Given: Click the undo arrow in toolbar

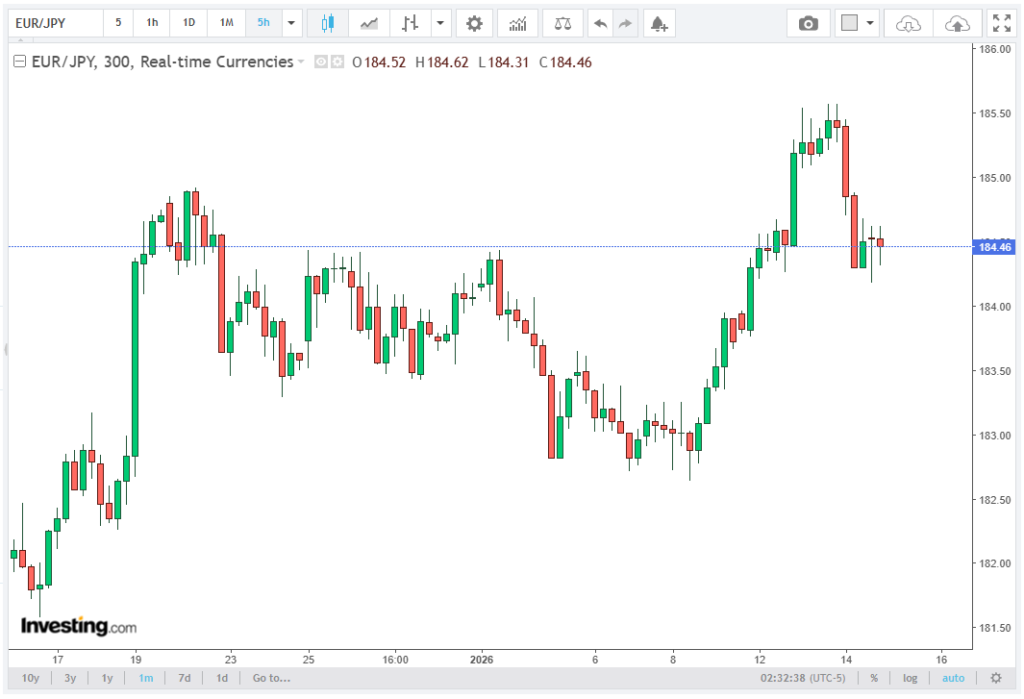Looking at the screenshot, I should point(600,23).
